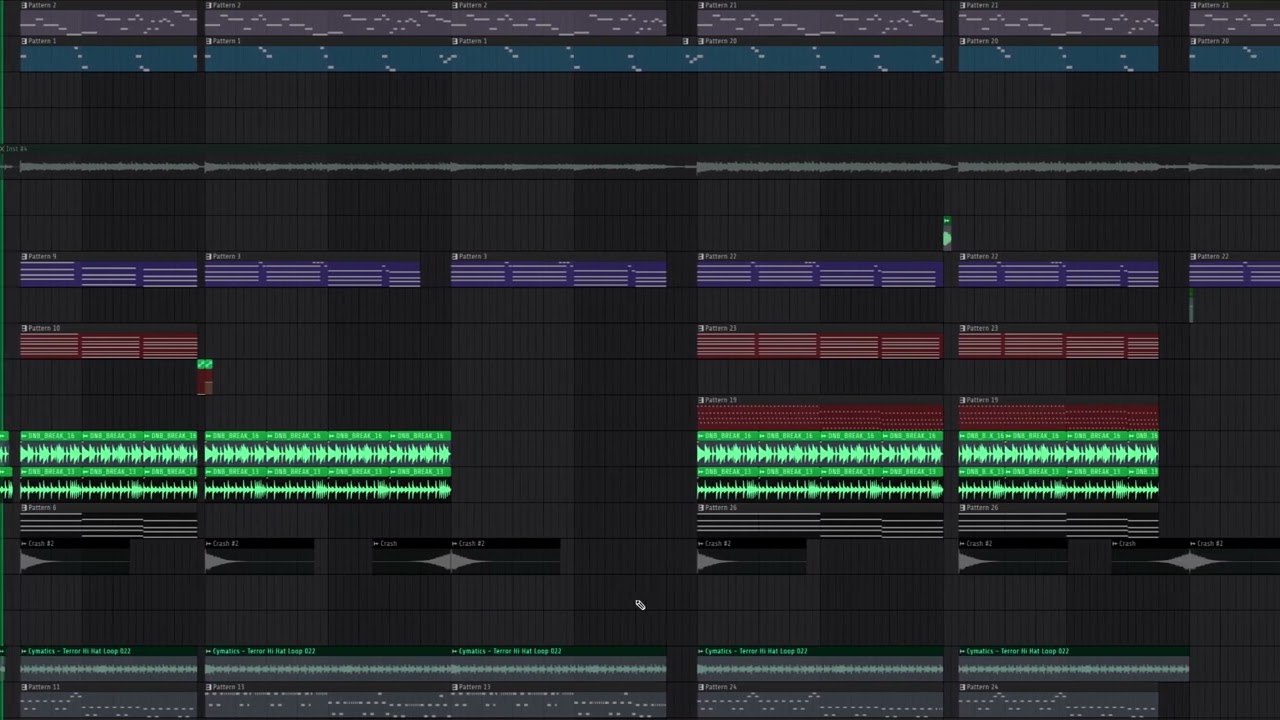Screen dimensions: 1280x720
Task: Select the last Pattern 23 red clip
Action: (x=1058, y=342)
